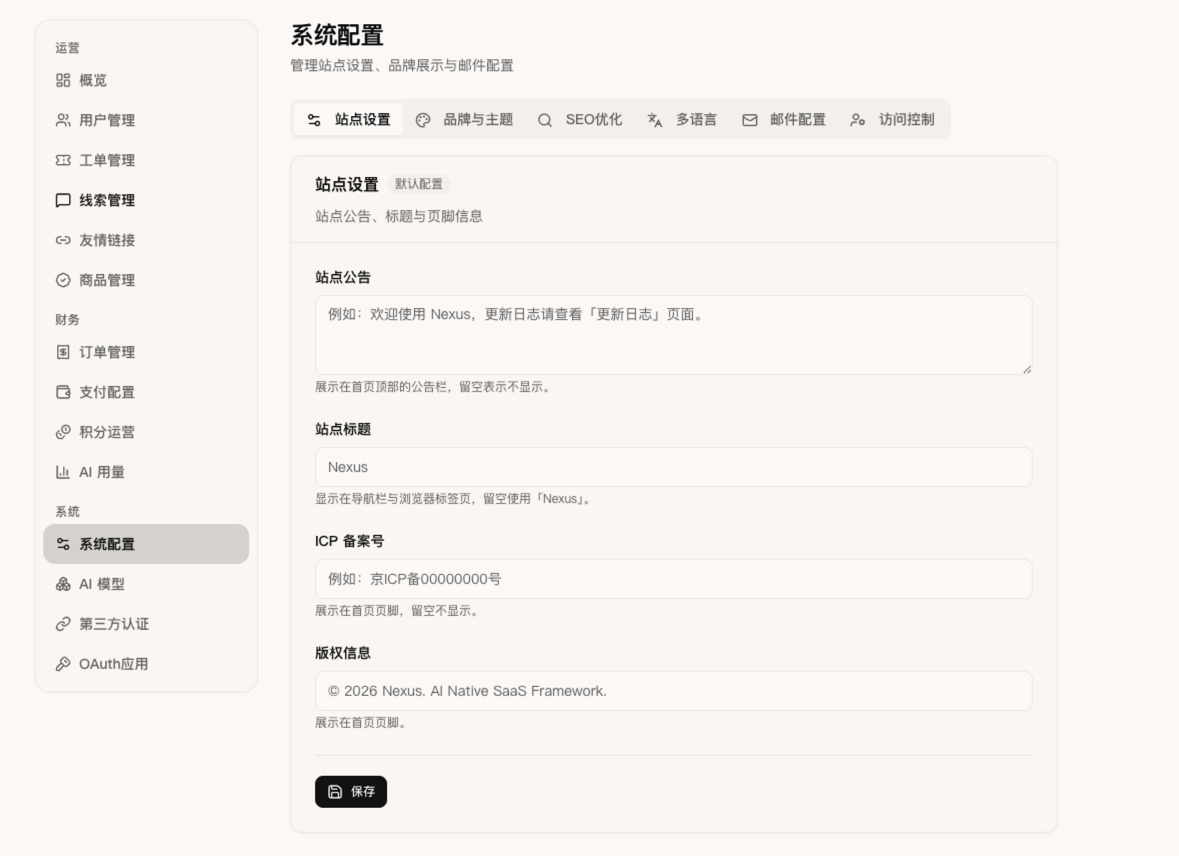The image size is (1179, 856).
Task: Click the 站点公告 textarea resize handle
Action: click(1026, 369)
